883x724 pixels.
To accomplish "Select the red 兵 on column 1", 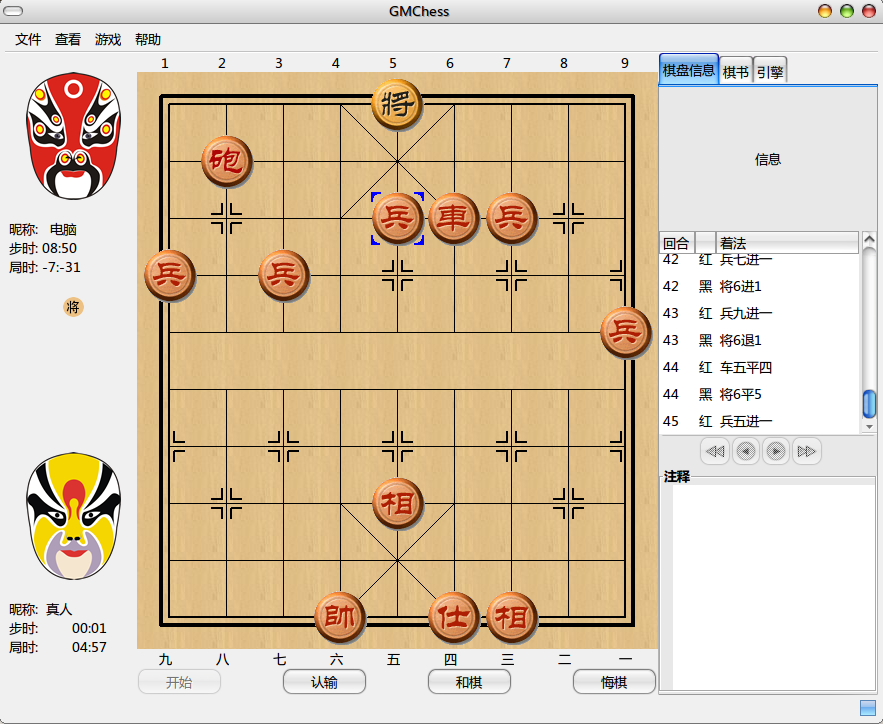I will [170, 275].
